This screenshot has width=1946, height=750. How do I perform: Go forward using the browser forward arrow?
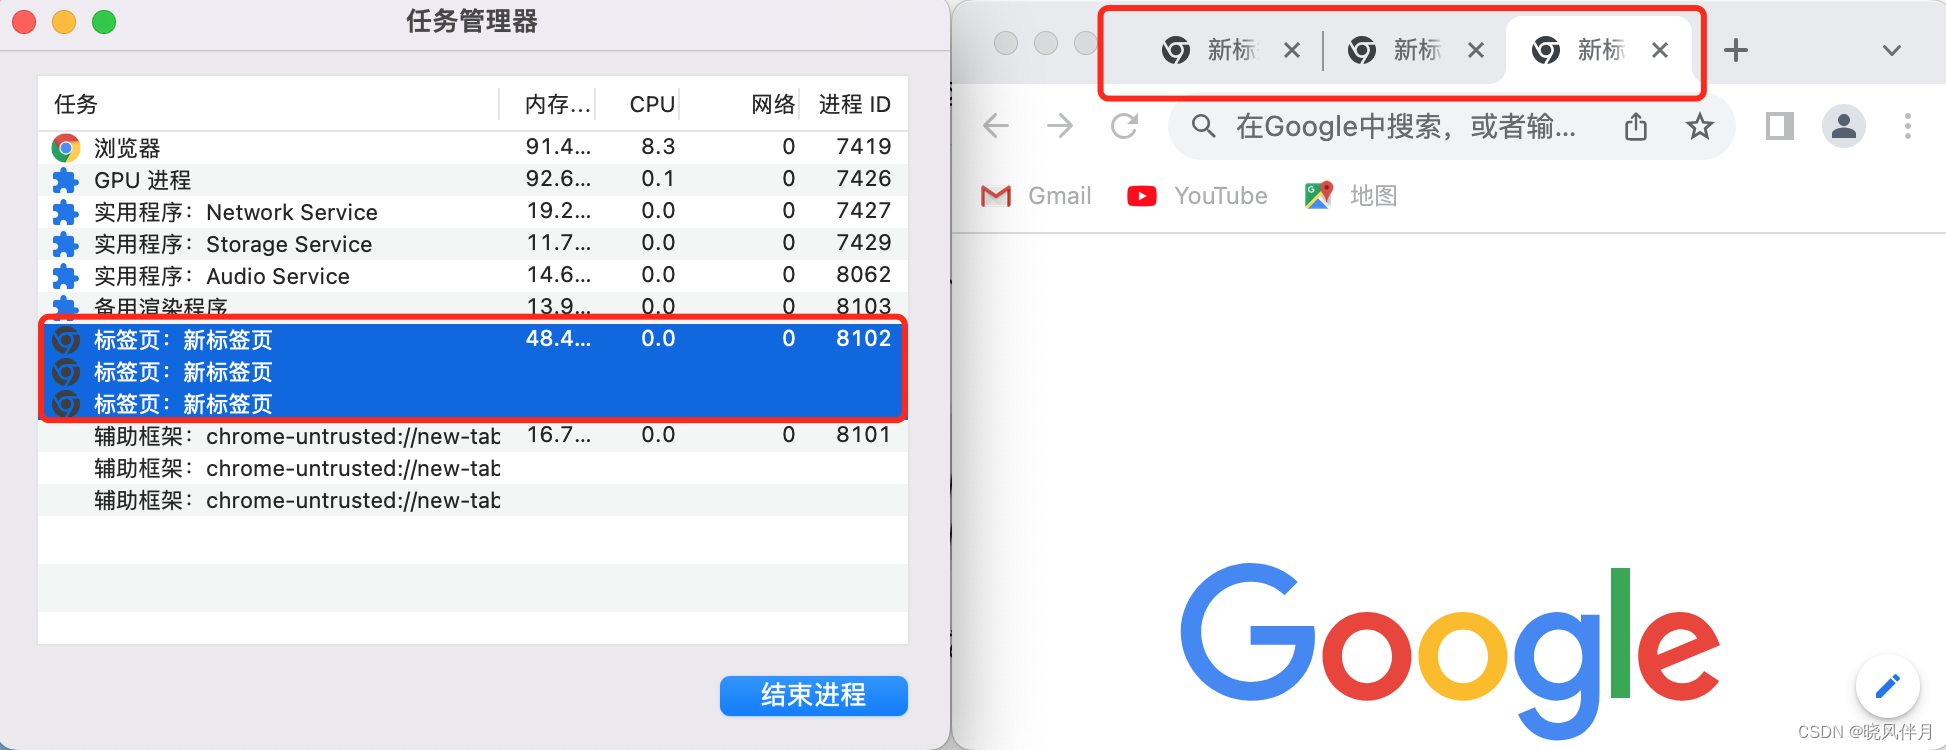click(x=1060, y=126)
